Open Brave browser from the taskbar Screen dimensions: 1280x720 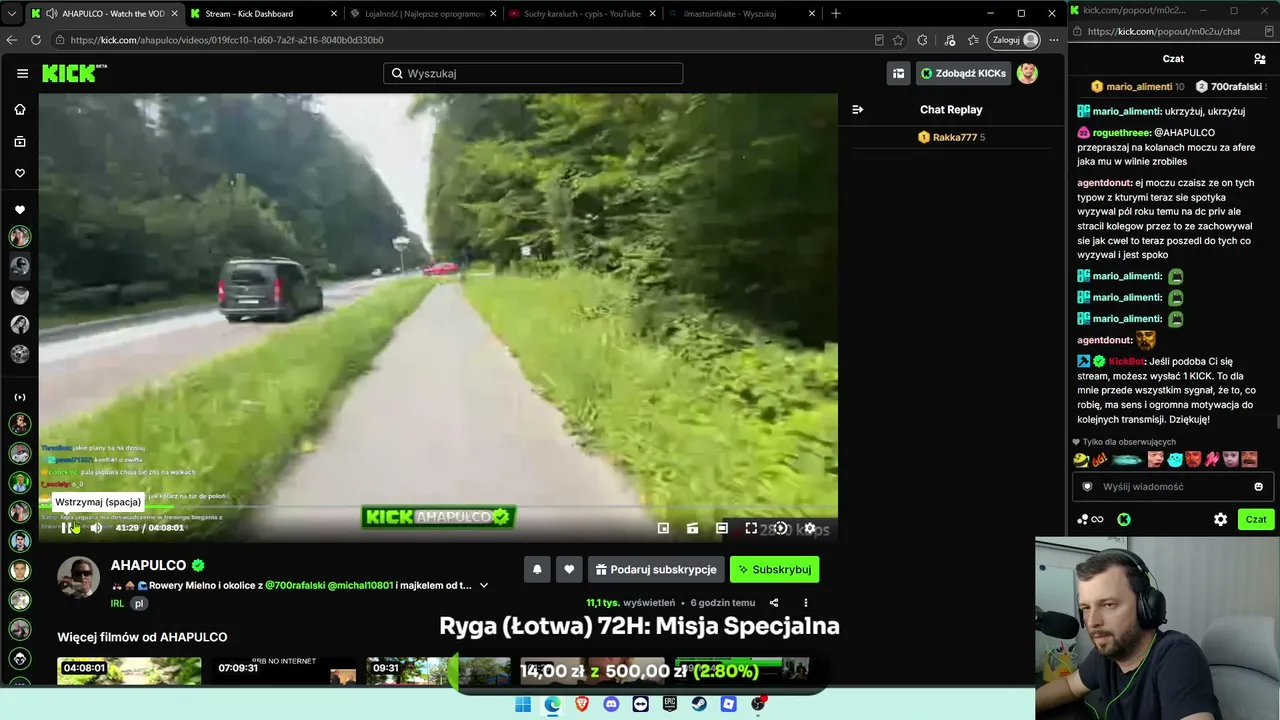coord(582,704)
